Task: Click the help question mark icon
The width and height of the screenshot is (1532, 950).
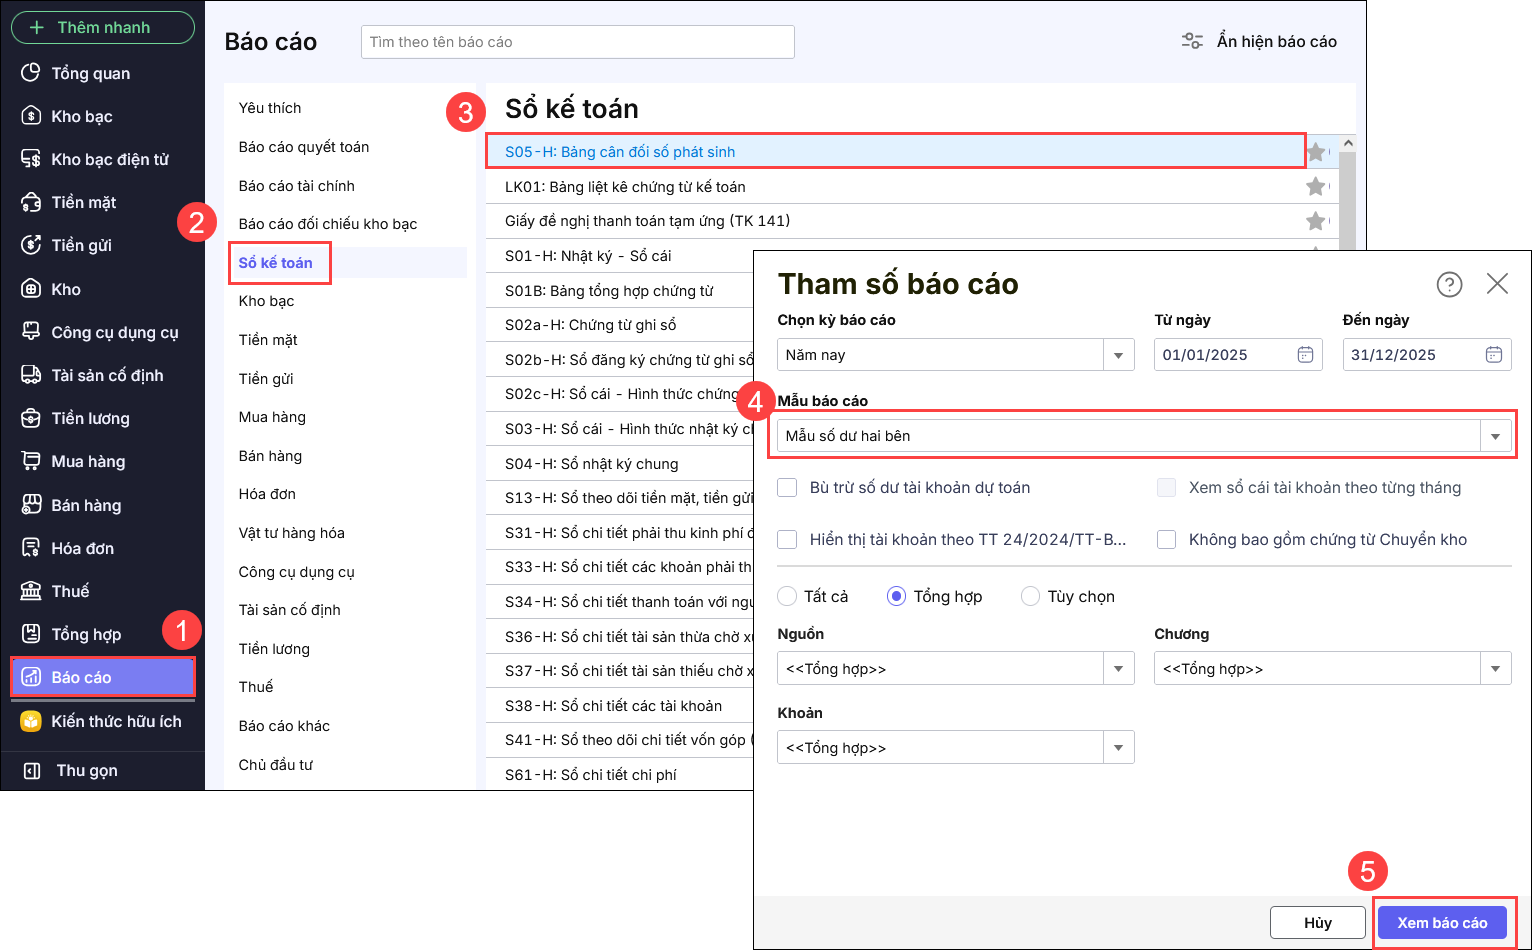Action: [x=1449, y=285]
